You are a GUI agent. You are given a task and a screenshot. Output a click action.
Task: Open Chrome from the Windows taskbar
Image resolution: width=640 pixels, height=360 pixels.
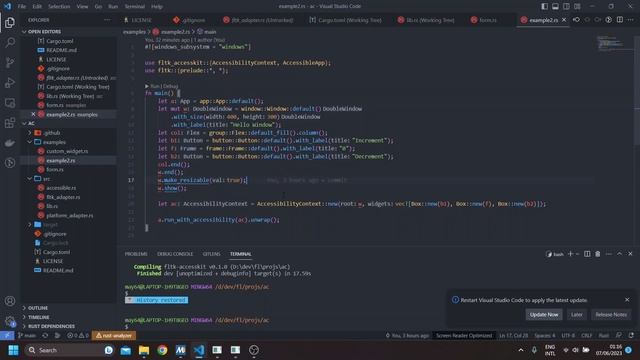(162, 350)
